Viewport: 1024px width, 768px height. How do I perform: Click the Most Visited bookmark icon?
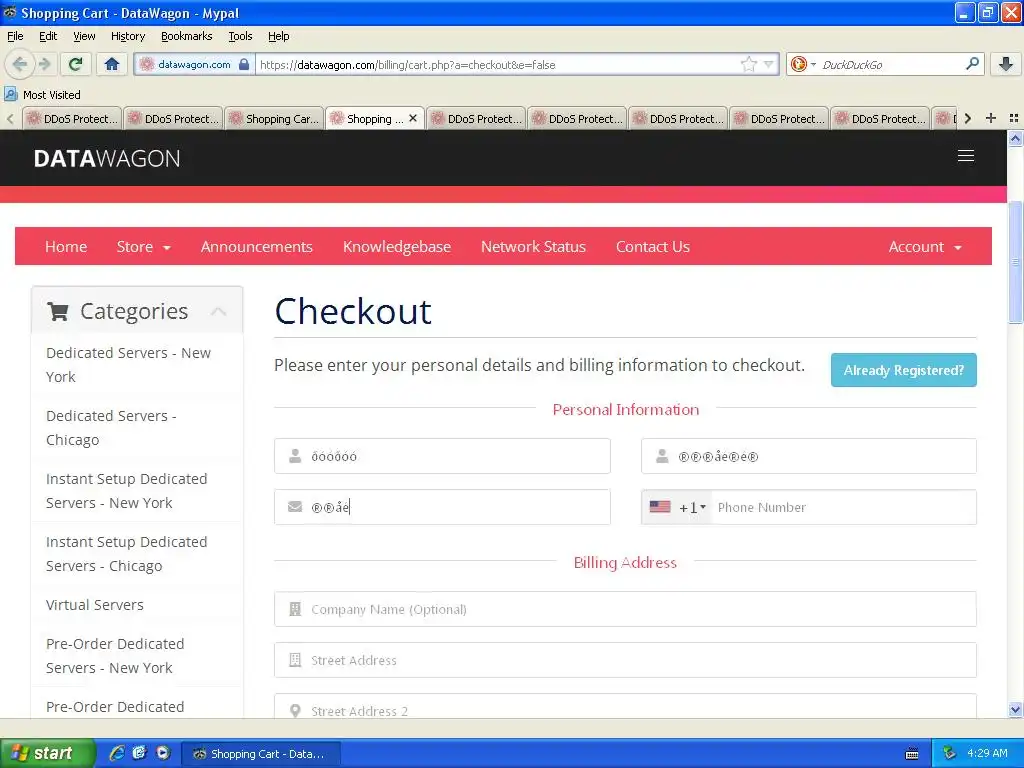tap(10, 94)
